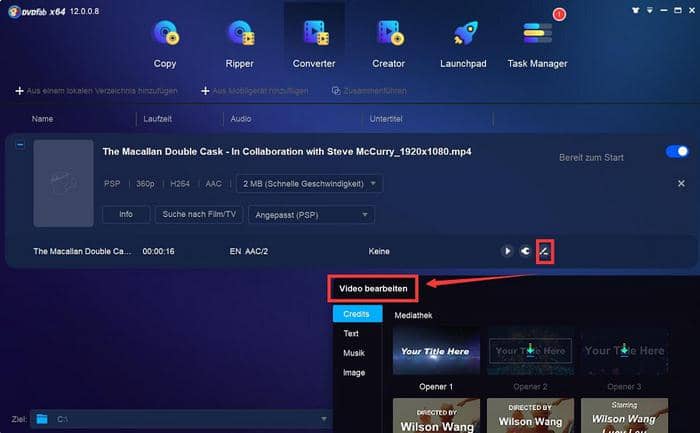700x433 pixels.
Task: Toggle the Bereit zum Start switch
Action: coord(677,152)
